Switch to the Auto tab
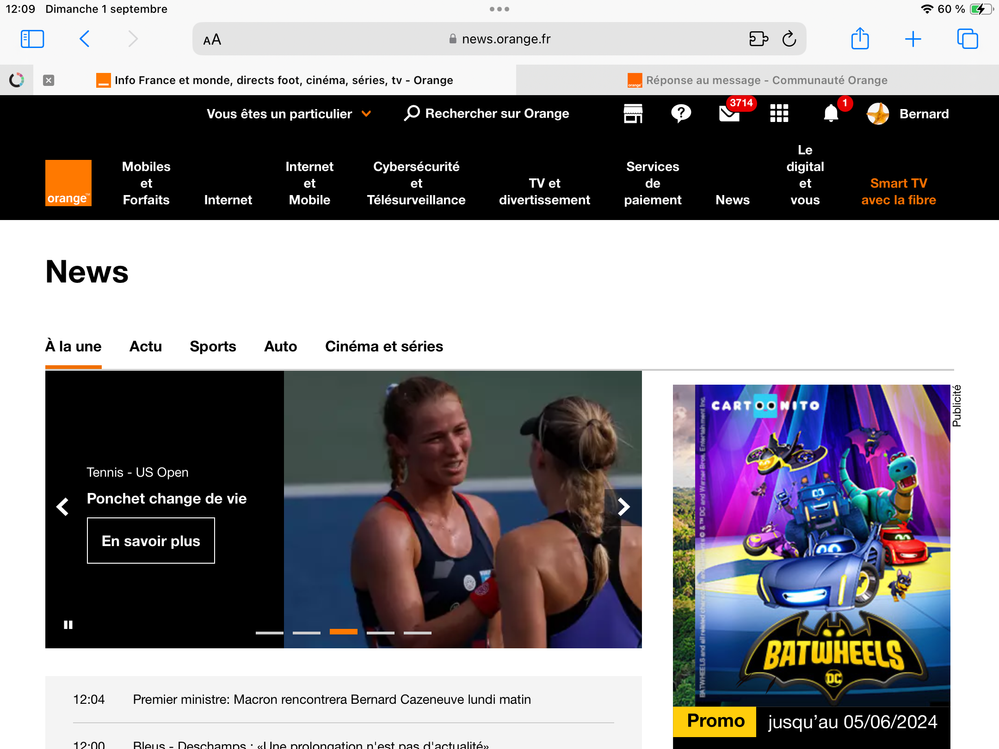Viewport: 999px width, 749px height. tap(280, 346)
